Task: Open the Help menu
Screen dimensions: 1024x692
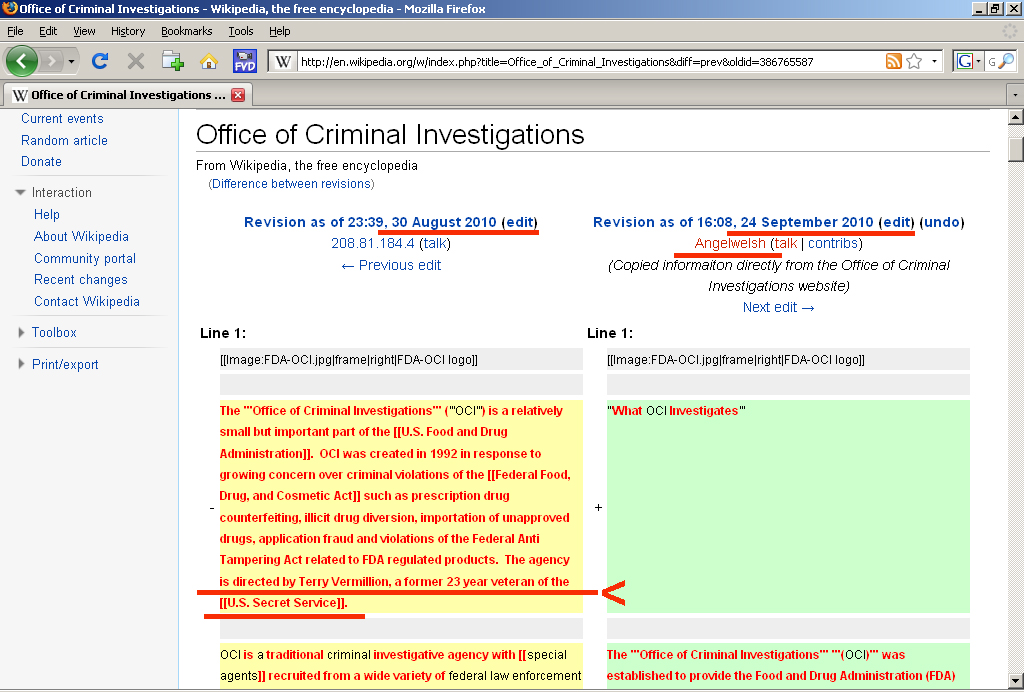Action: (280, 31)
